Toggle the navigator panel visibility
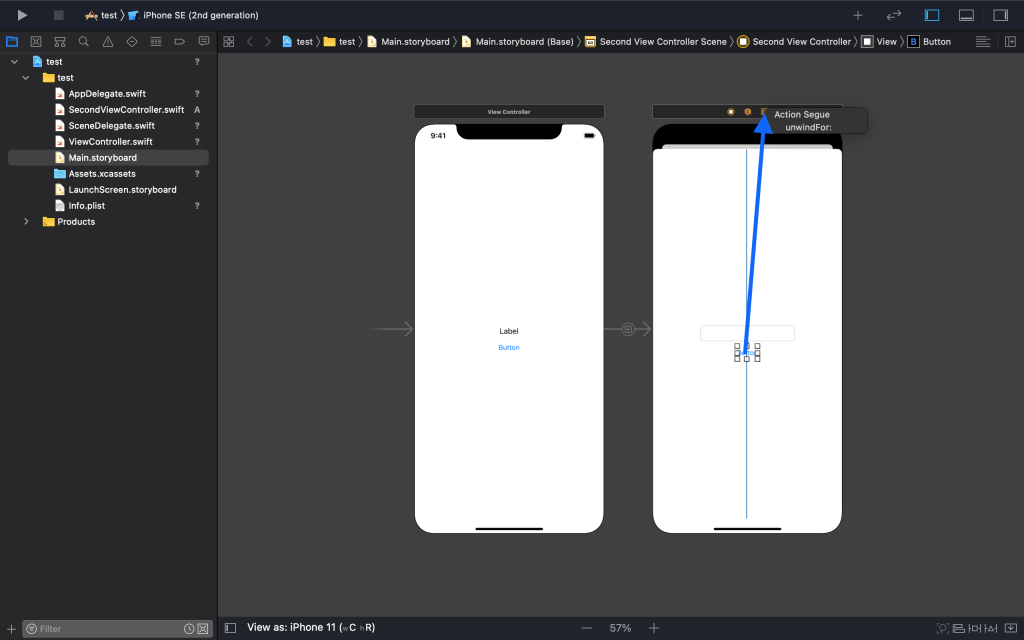The width and height of the screenshot is (1024, 640). [932, 15]
